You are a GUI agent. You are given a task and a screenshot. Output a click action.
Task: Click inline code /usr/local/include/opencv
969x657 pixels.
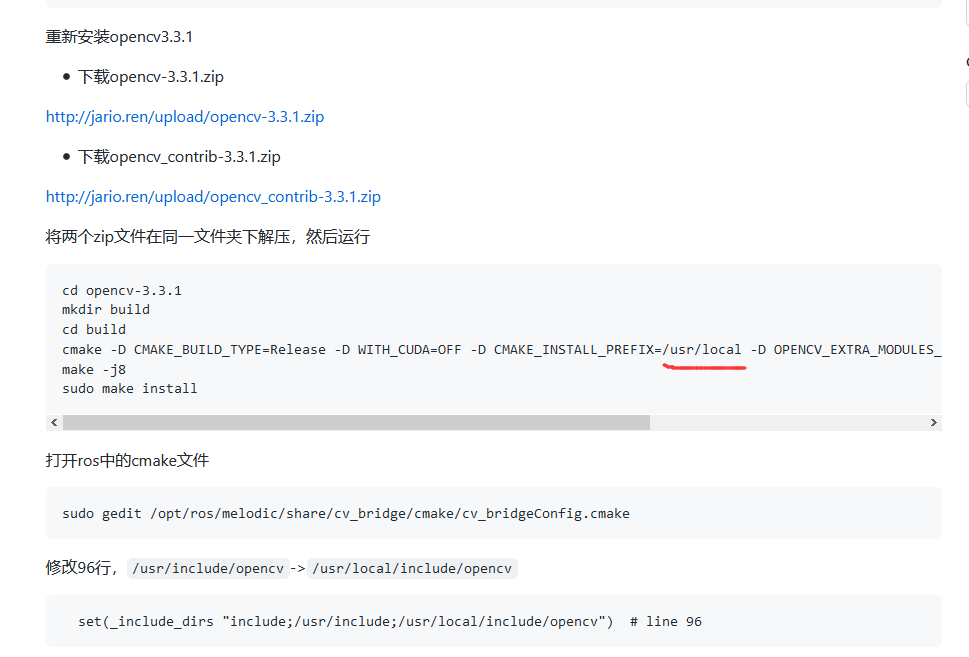[x=412, y=569]
